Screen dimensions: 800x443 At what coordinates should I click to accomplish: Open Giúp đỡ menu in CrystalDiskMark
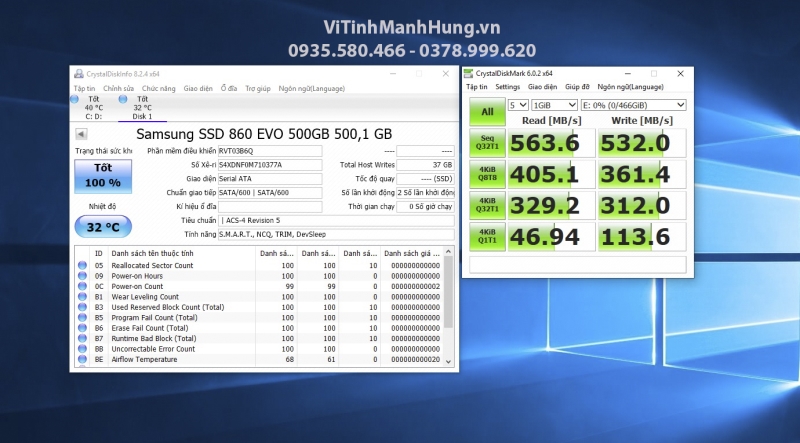tap(577, 87)
